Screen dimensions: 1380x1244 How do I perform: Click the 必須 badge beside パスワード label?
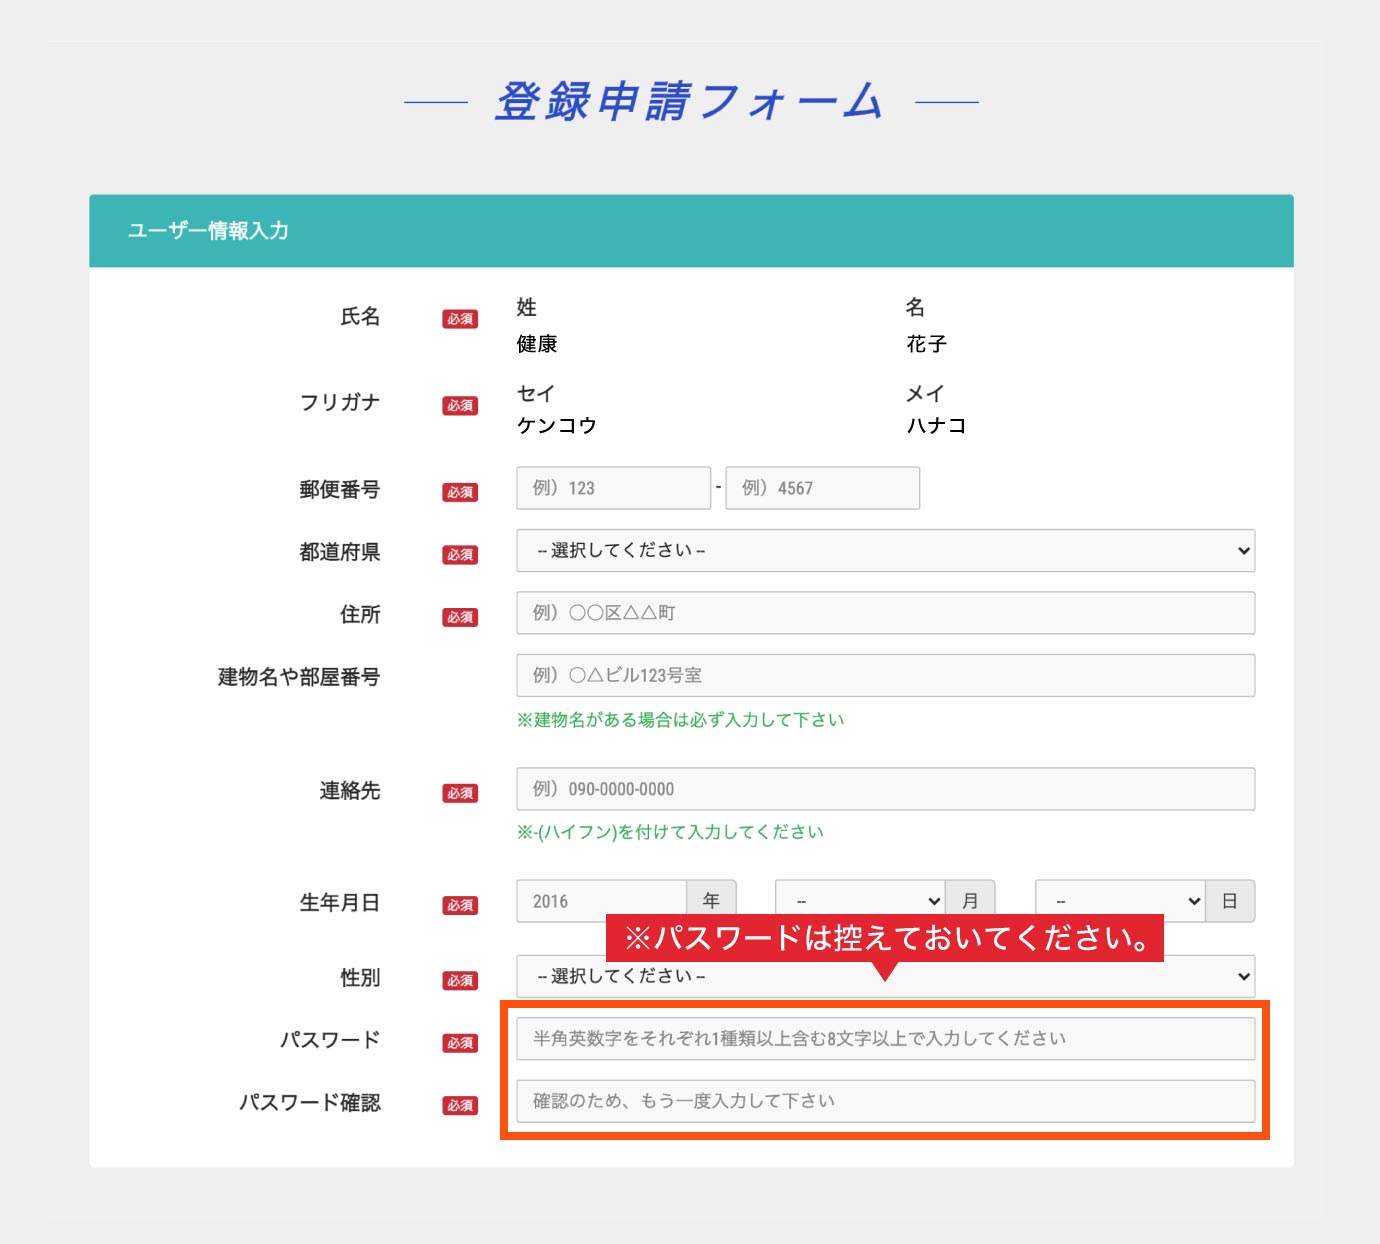[x=460, y=1043]
